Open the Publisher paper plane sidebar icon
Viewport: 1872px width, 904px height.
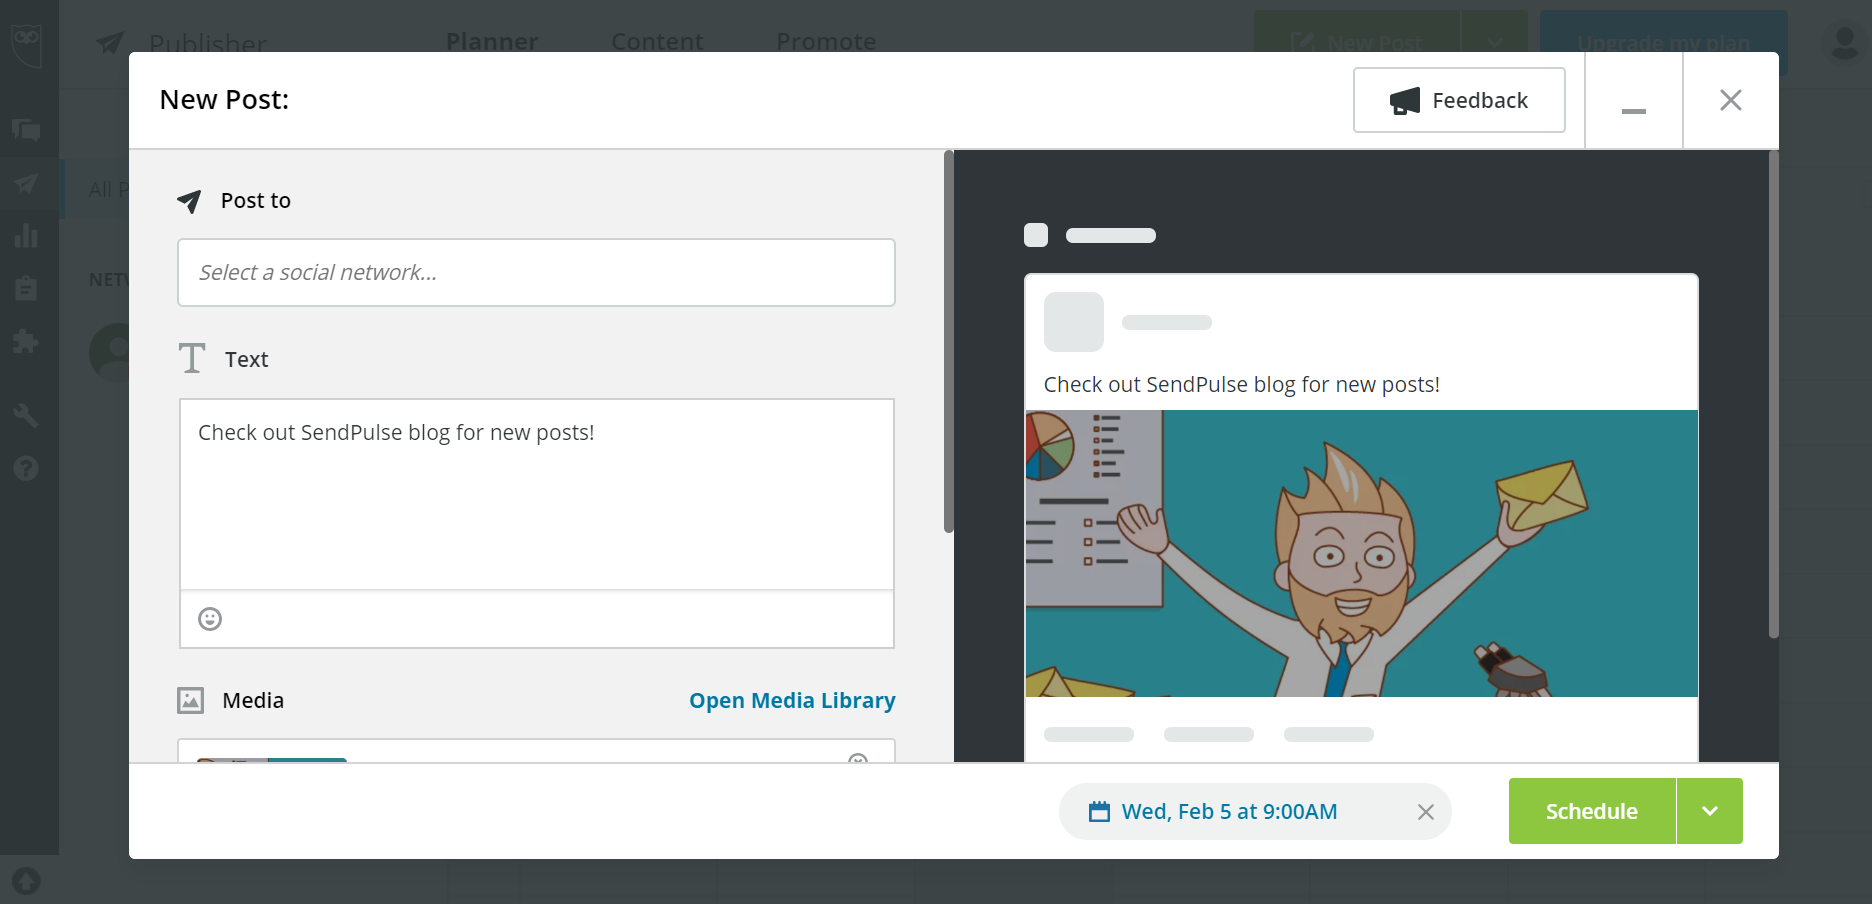27,184
